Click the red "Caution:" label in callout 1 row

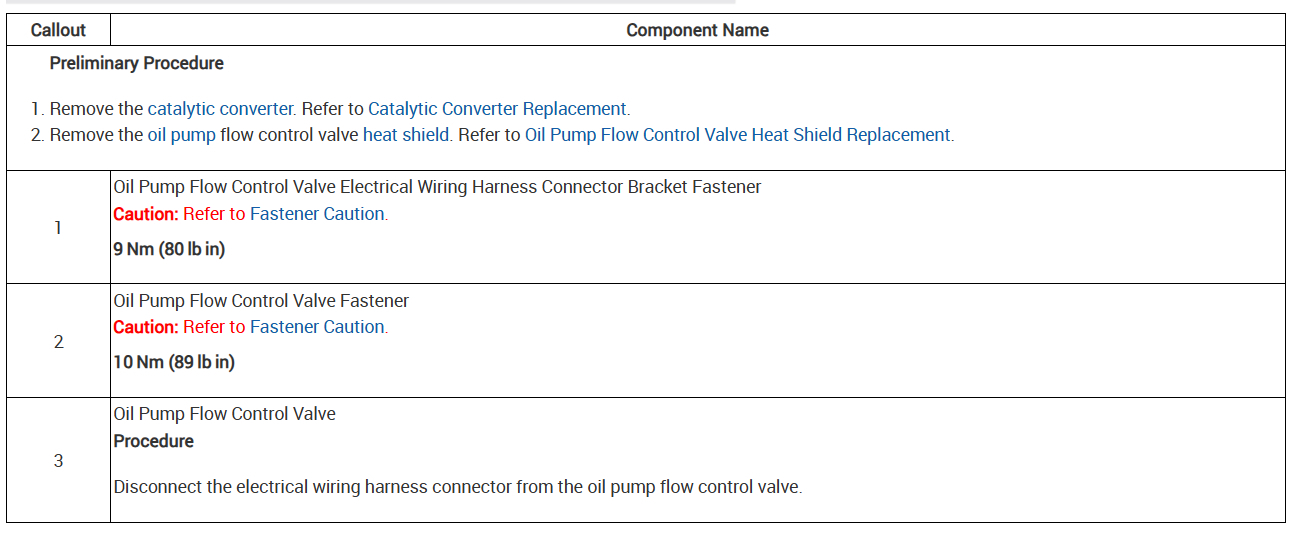145,214
